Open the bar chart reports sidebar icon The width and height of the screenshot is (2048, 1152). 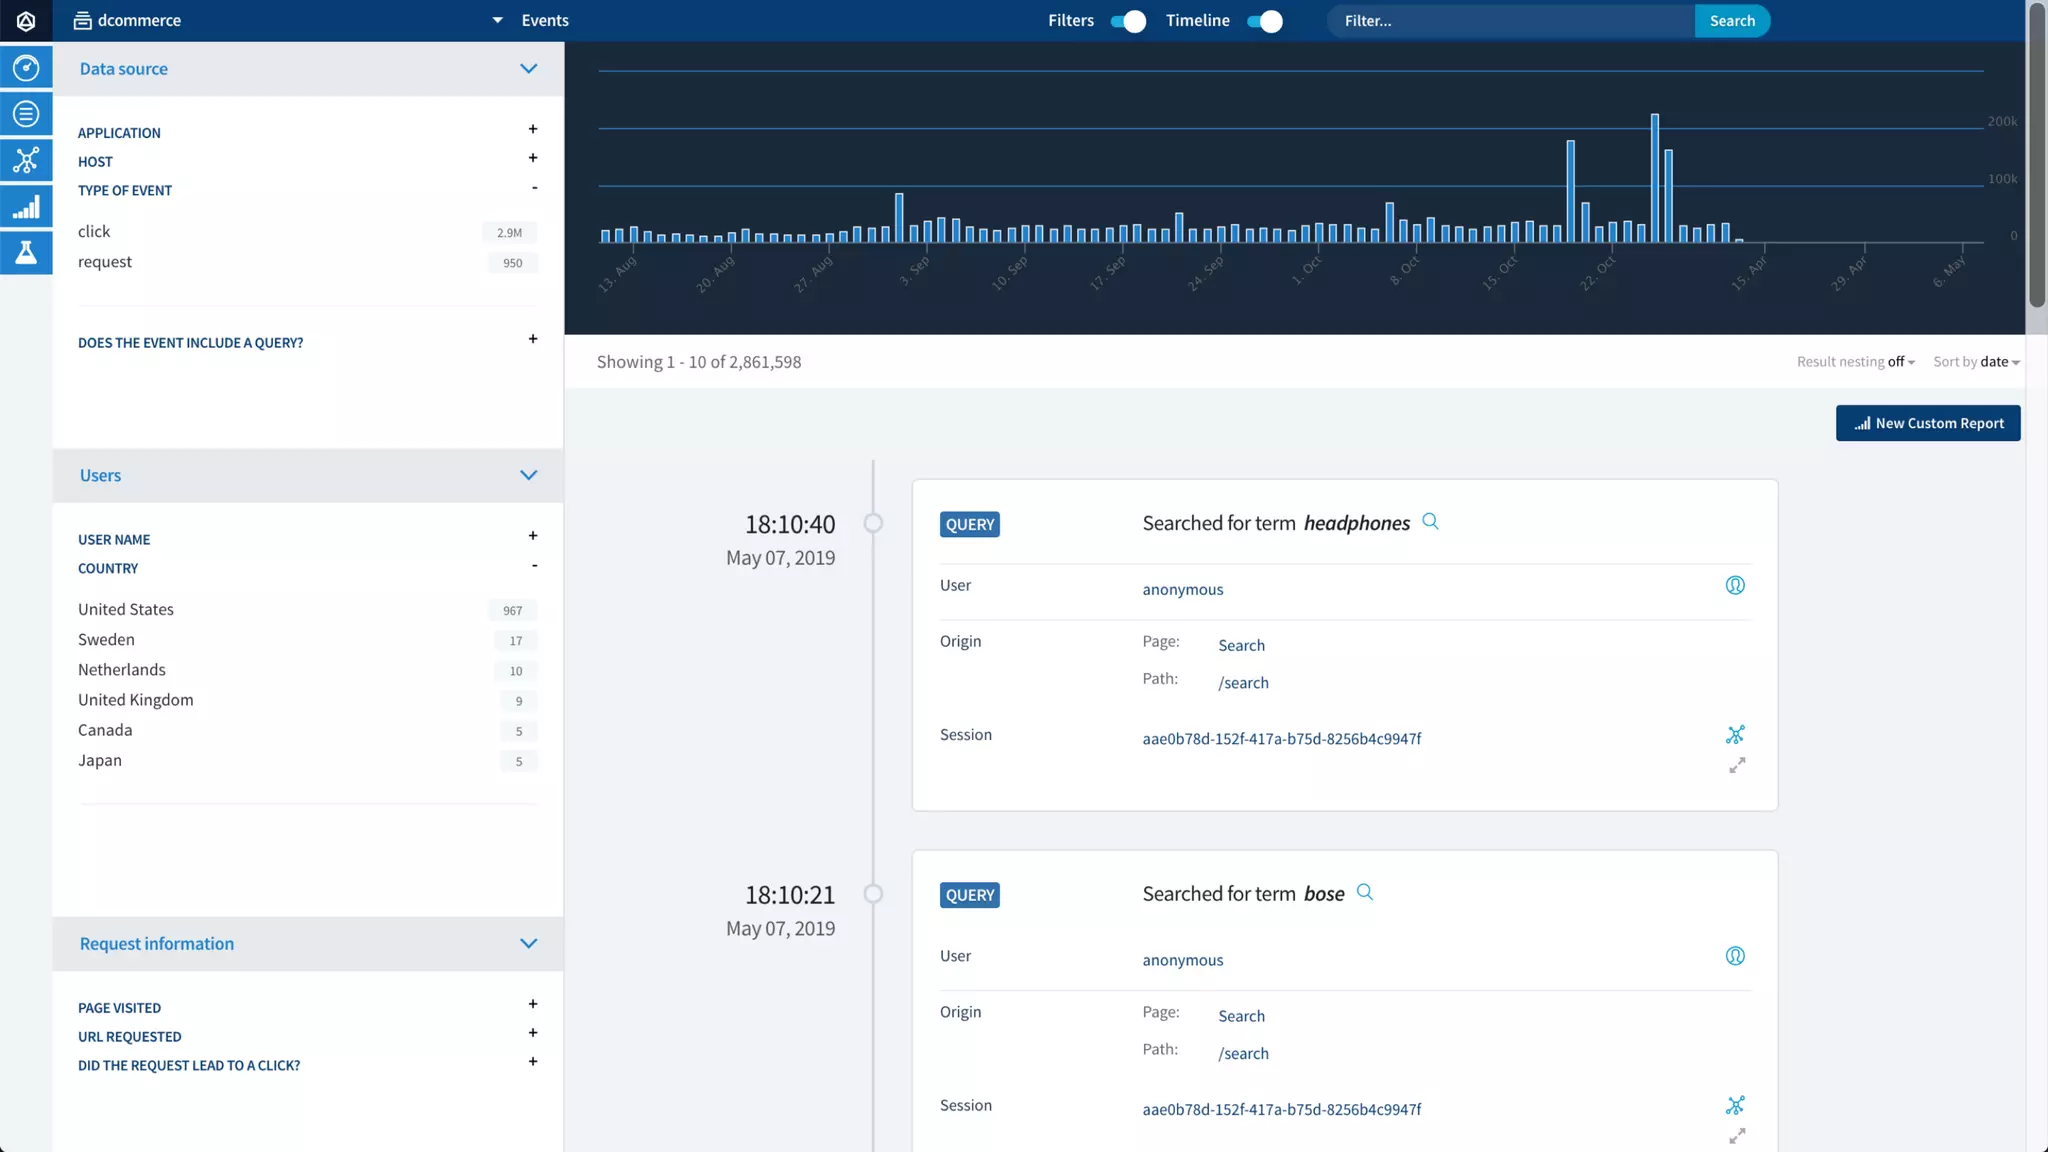(x=26, y=207)
